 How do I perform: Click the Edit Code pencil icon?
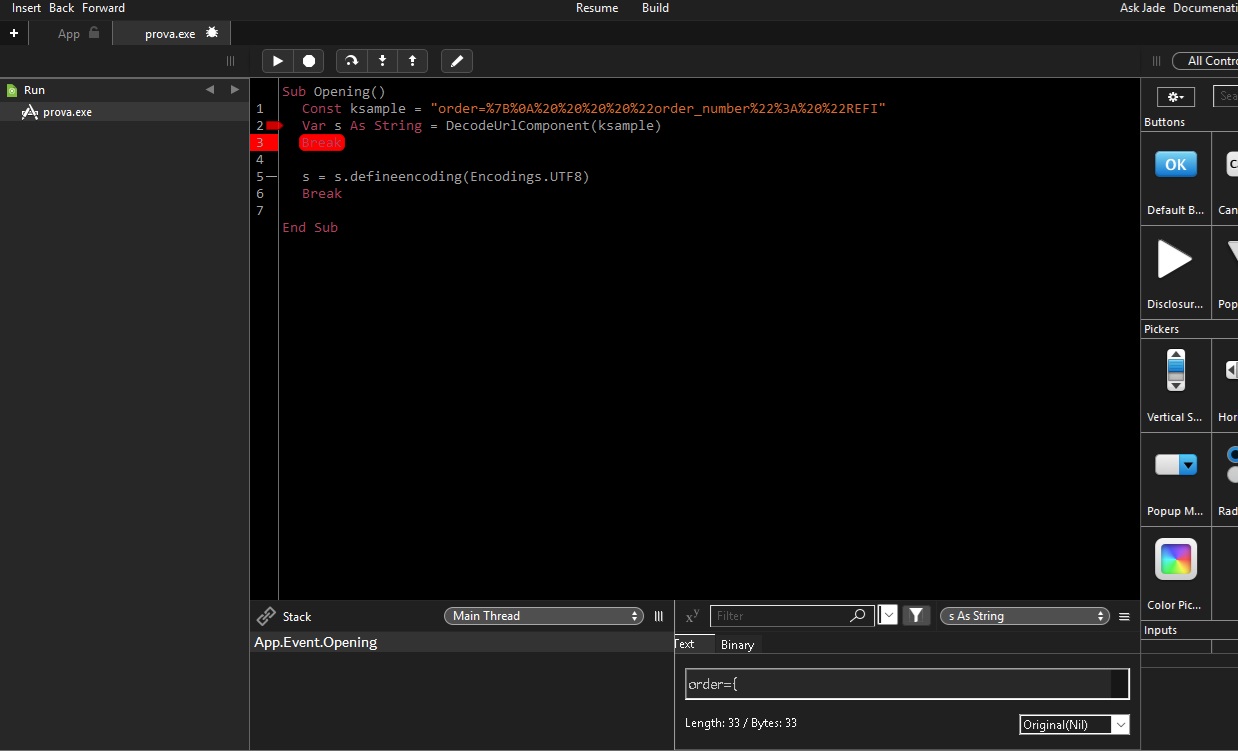(x=457, y=61)
